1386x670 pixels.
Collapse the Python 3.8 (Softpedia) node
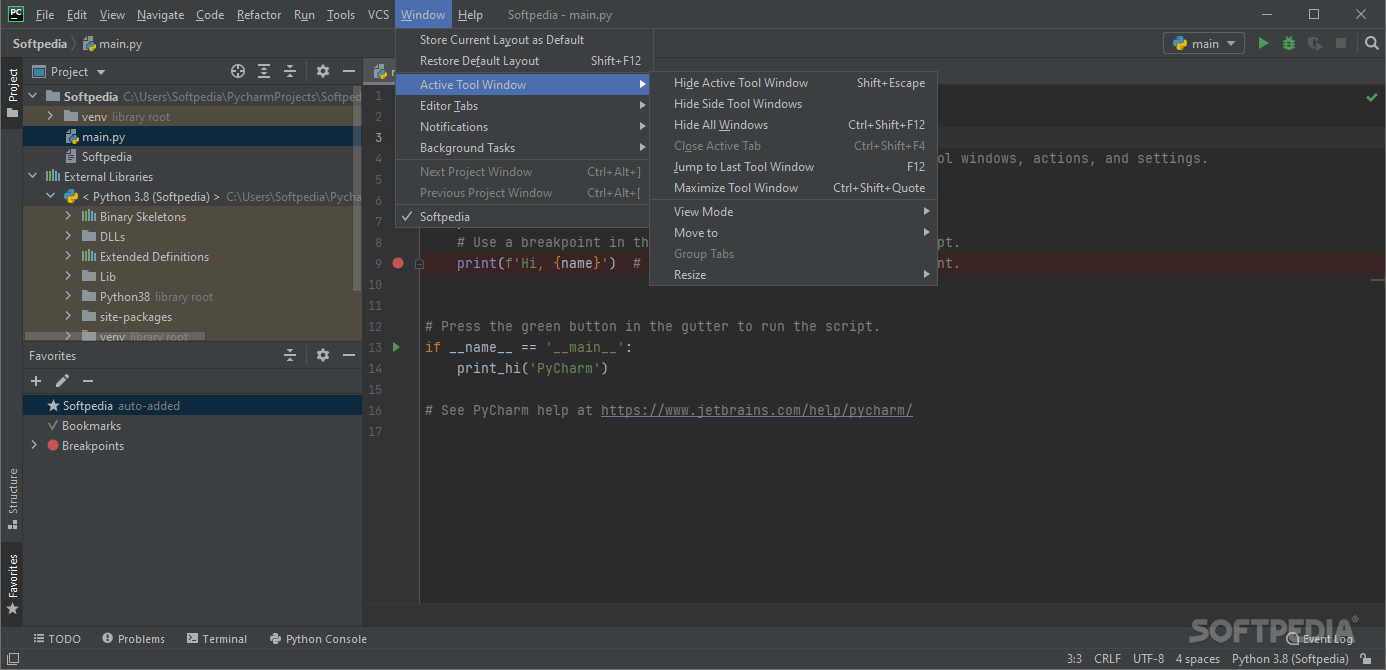click(50, 197)
